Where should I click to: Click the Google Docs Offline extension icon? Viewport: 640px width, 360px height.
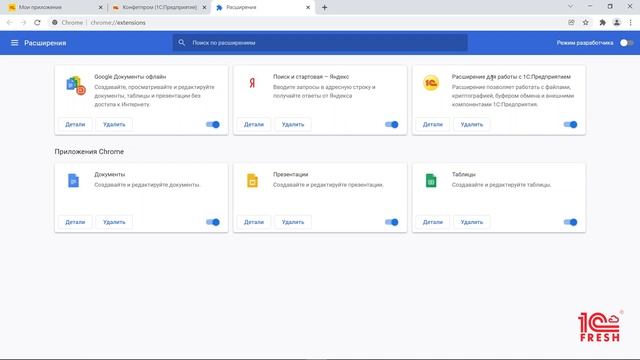point(76,85)
